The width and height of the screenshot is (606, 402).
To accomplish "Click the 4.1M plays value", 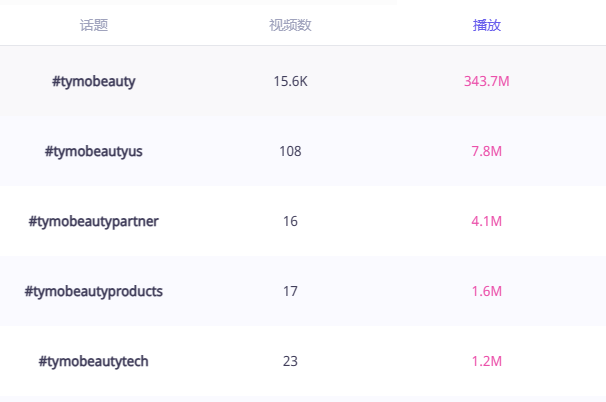I will coord(486,221).
